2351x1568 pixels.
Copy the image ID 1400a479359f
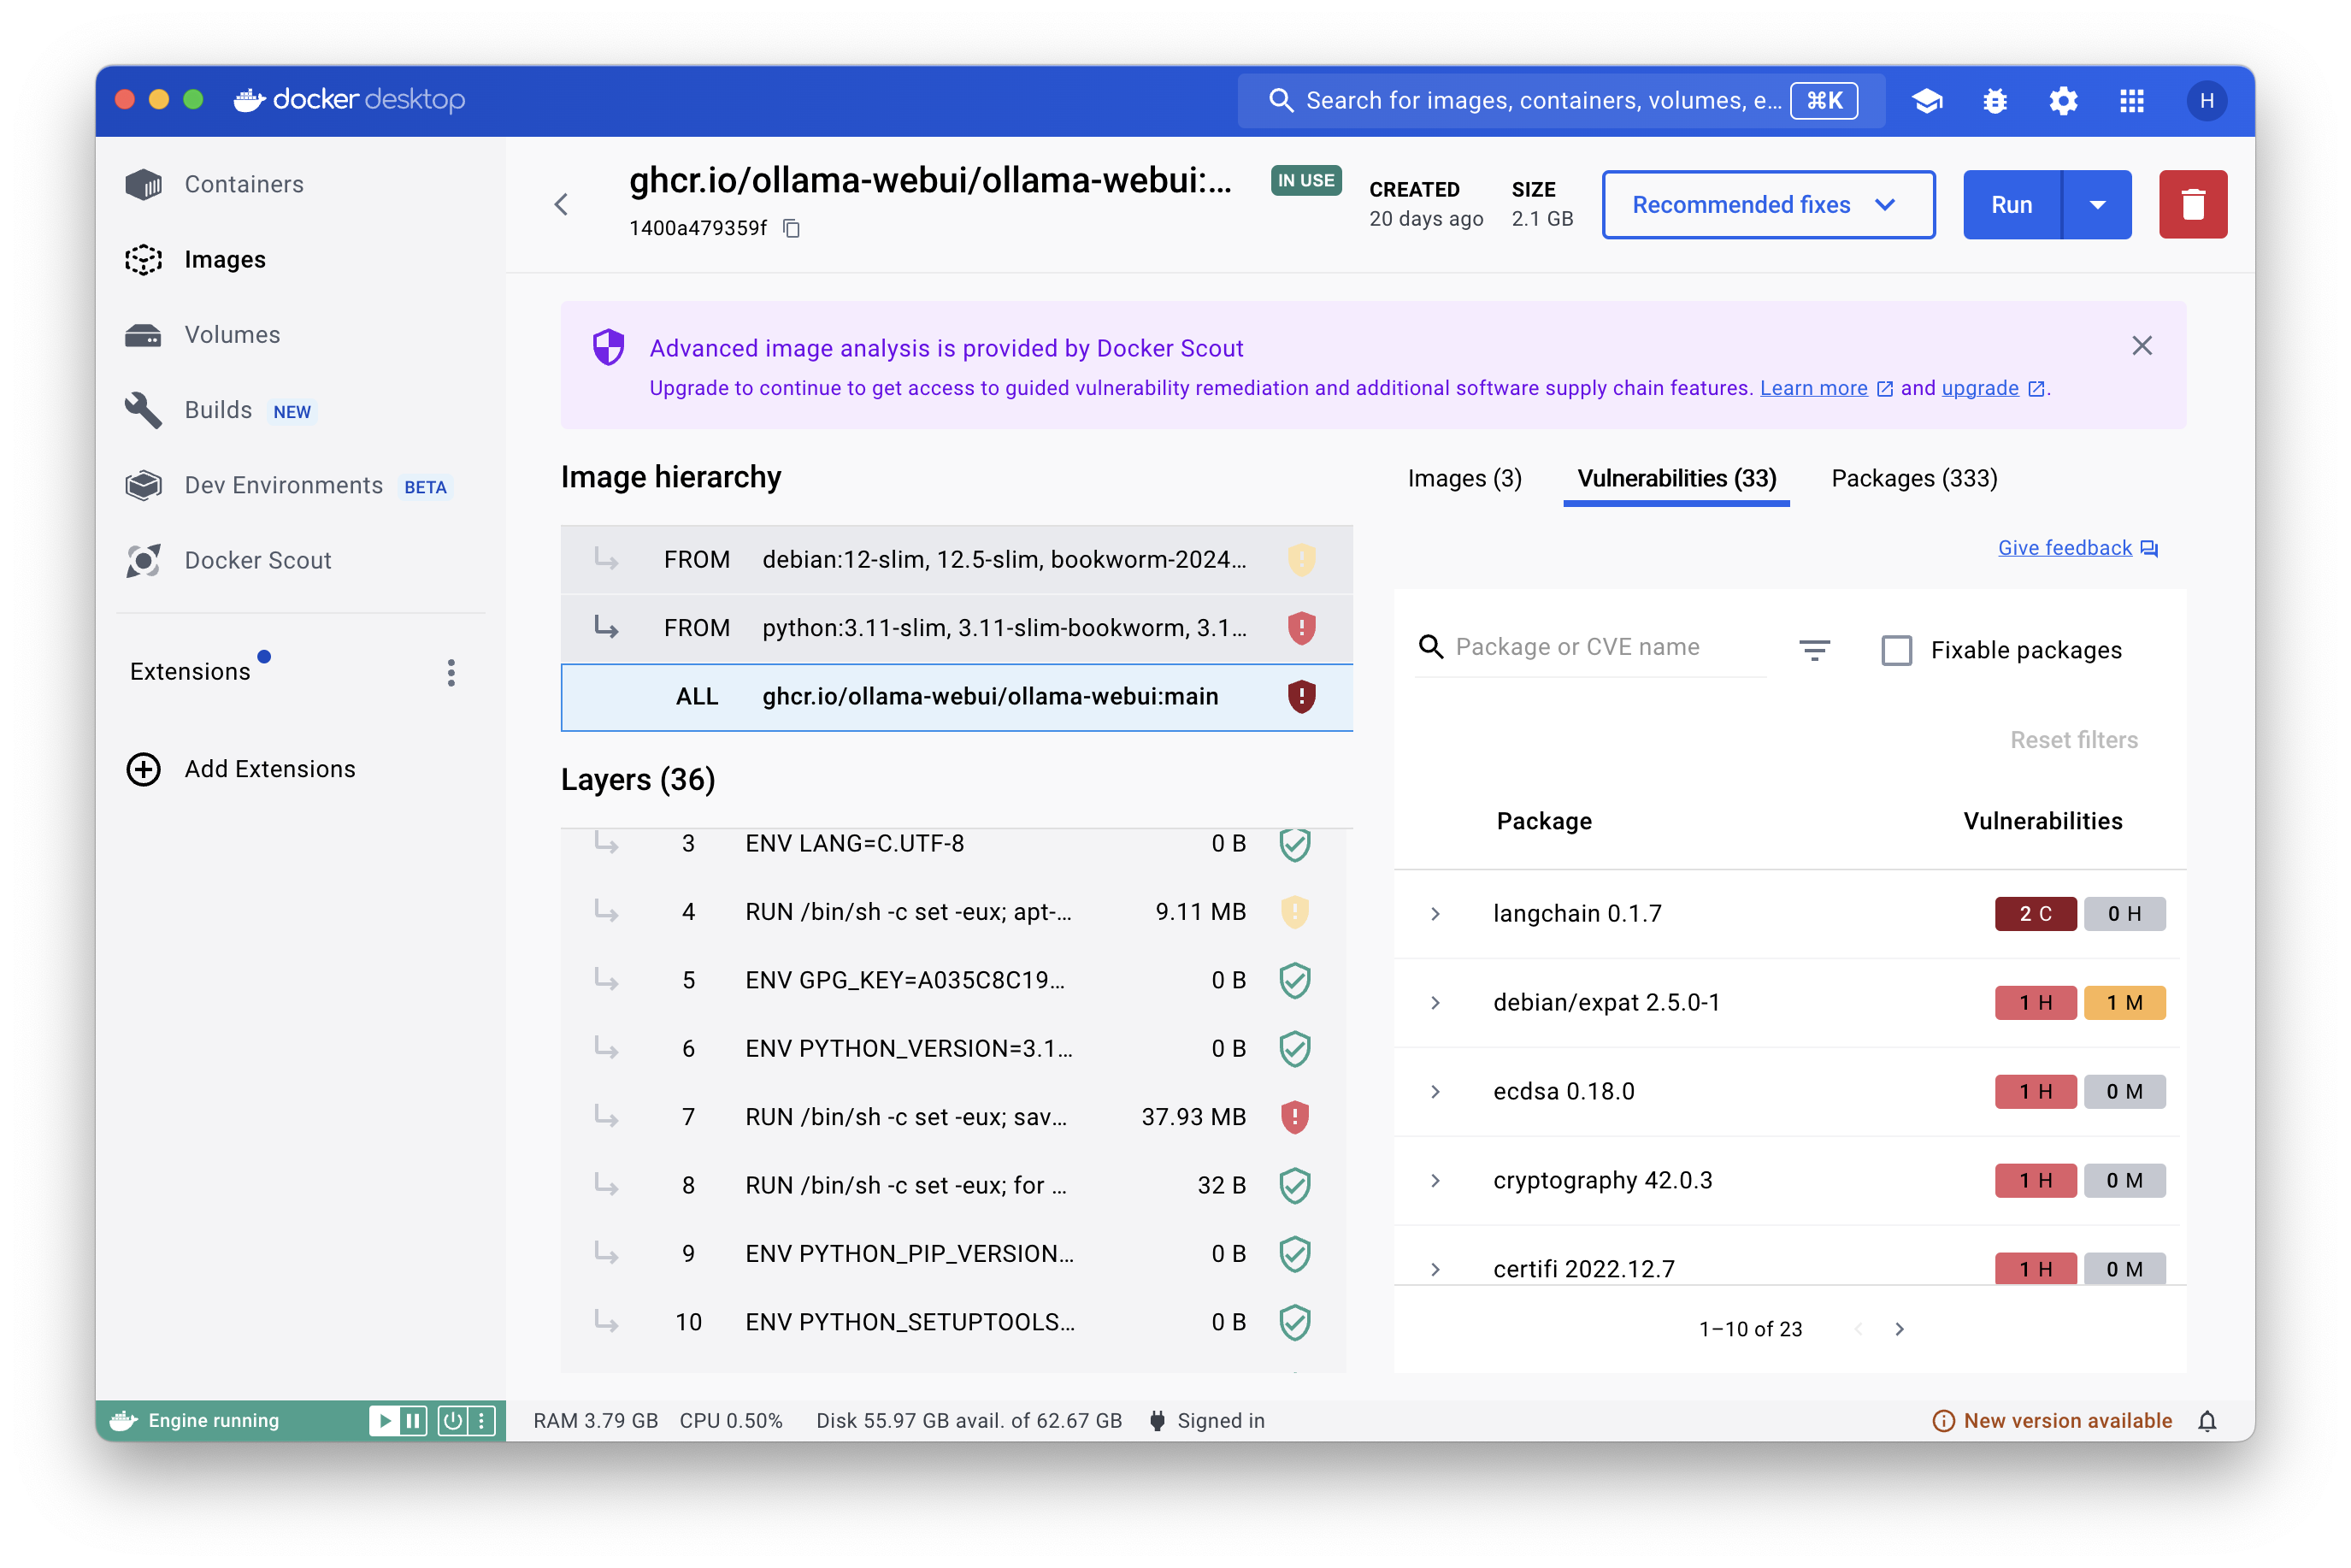coord(791,229)
